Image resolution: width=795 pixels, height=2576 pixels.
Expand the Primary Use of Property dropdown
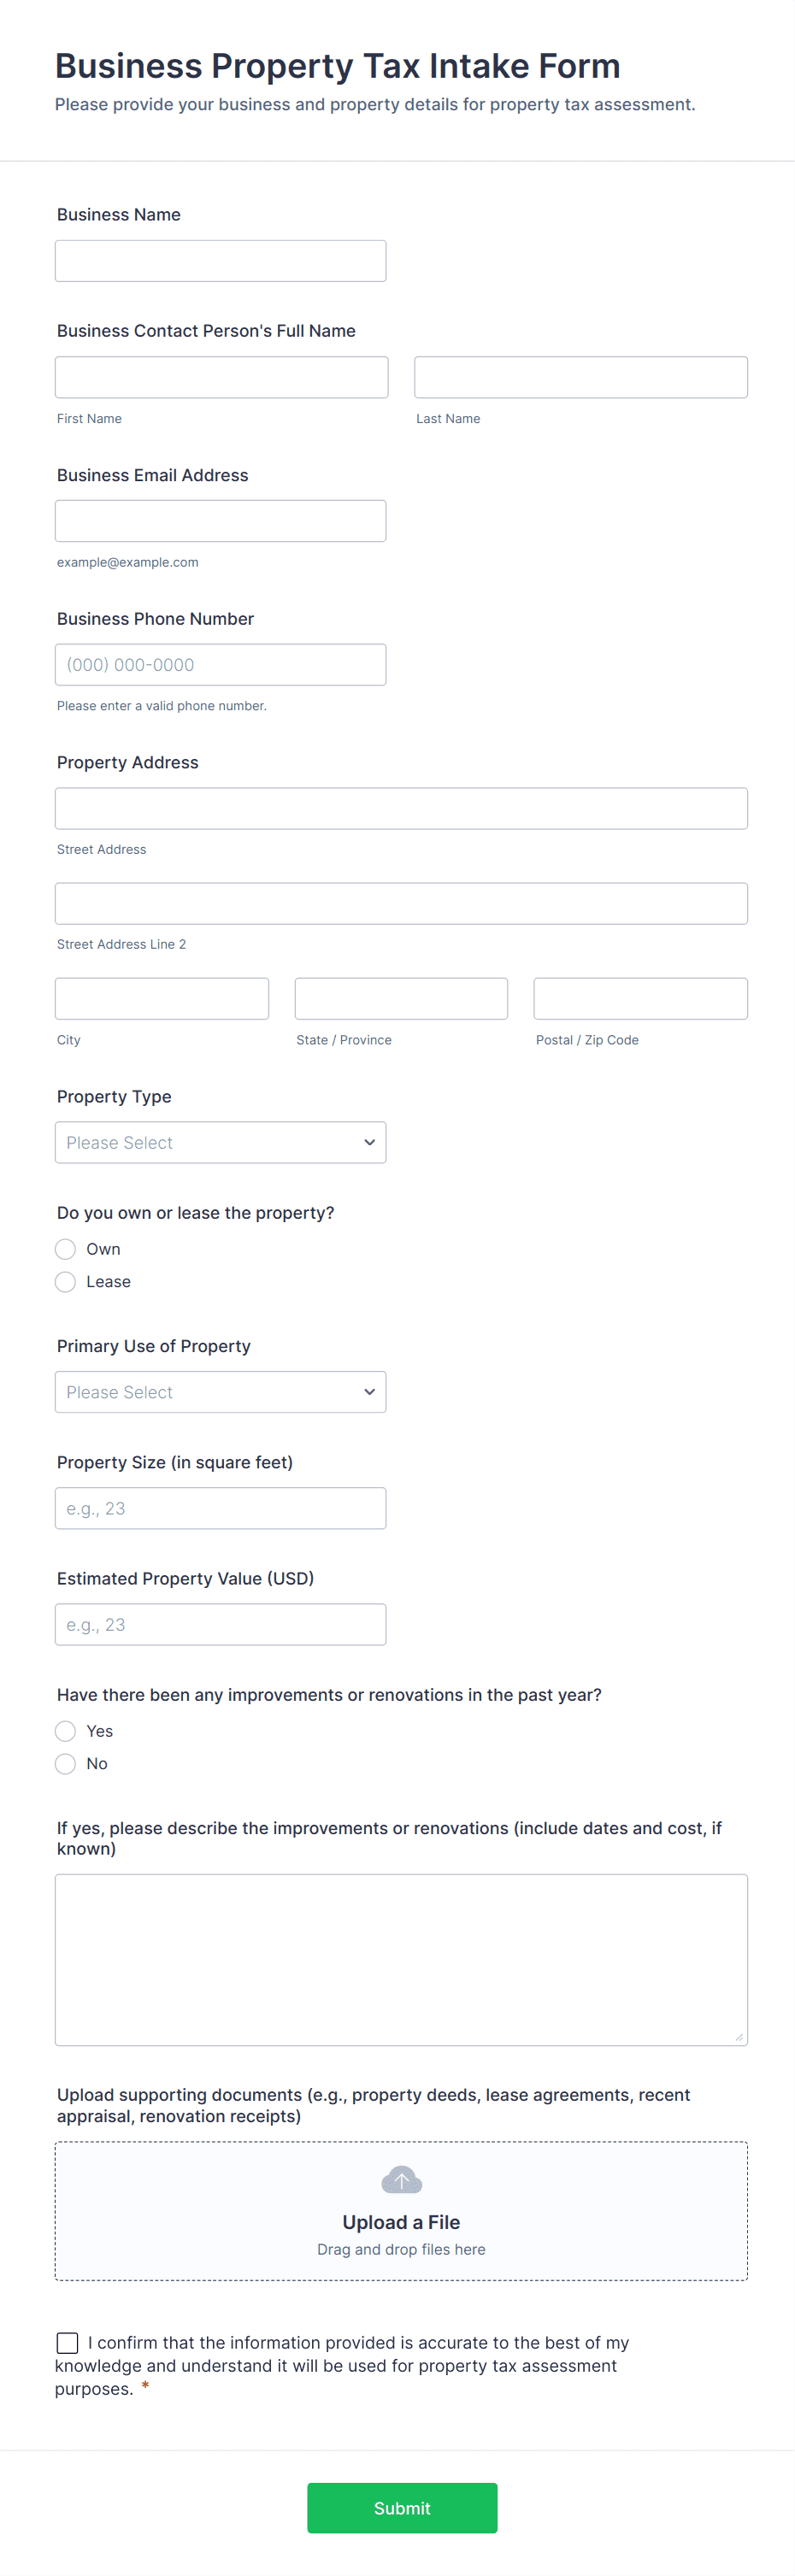(x=220, y=1392)
